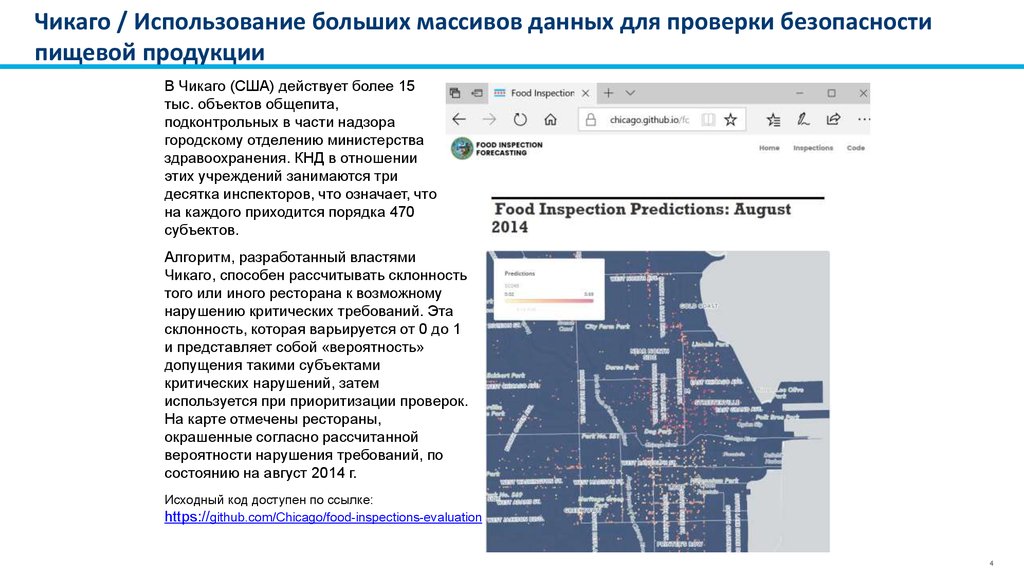Viewport: 1024px width, 574px height.
Task: Open the Inspections nav link
Action: 813,148
